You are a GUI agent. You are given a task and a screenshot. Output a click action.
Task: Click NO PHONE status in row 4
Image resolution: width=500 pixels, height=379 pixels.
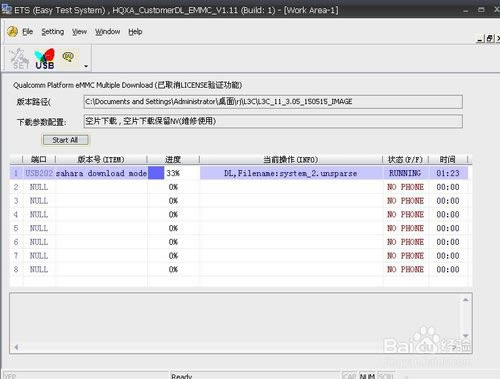[405, 214]
